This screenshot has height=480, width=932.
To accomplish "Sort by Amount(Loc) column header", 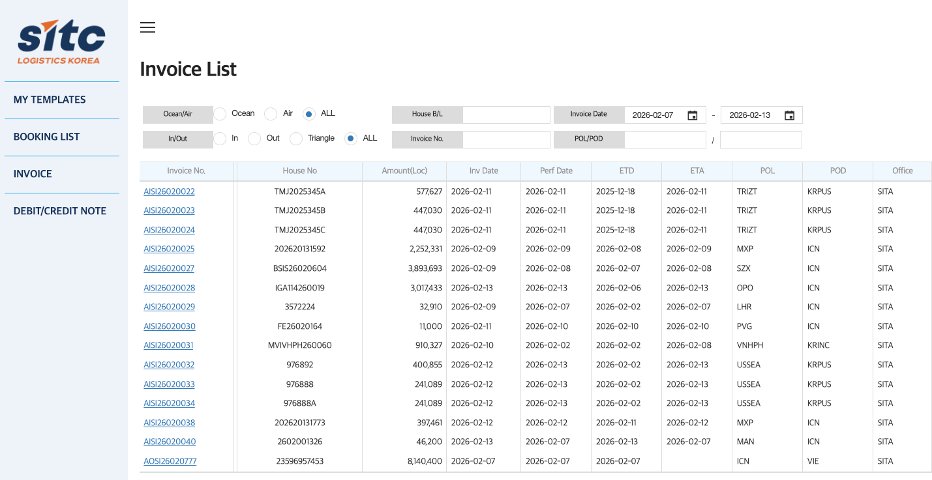I will [403, 171].
